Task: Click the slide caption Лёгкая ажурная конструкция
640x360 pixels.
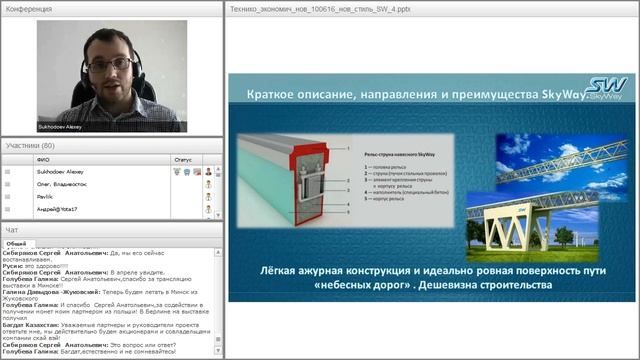Action: [x=433, y=278]
